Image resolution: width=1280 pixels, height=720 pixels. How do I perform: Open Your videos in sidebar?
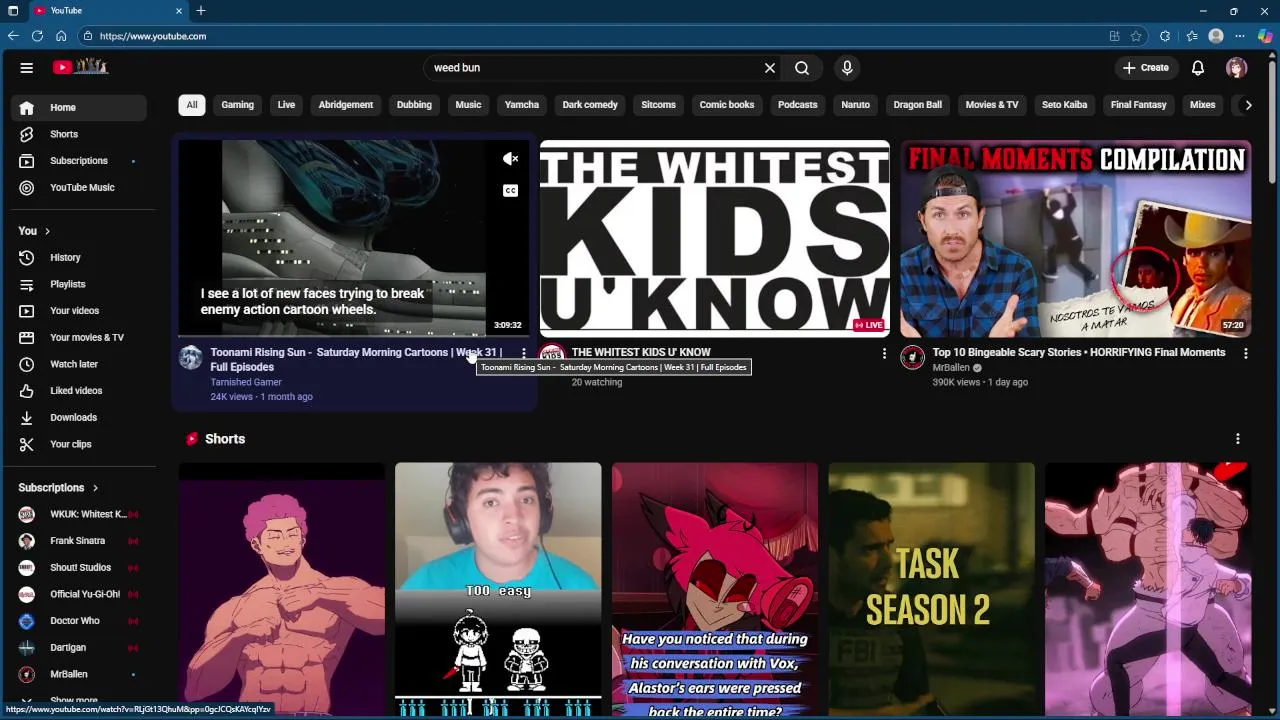pyautogui.click(x=79, y=311)
